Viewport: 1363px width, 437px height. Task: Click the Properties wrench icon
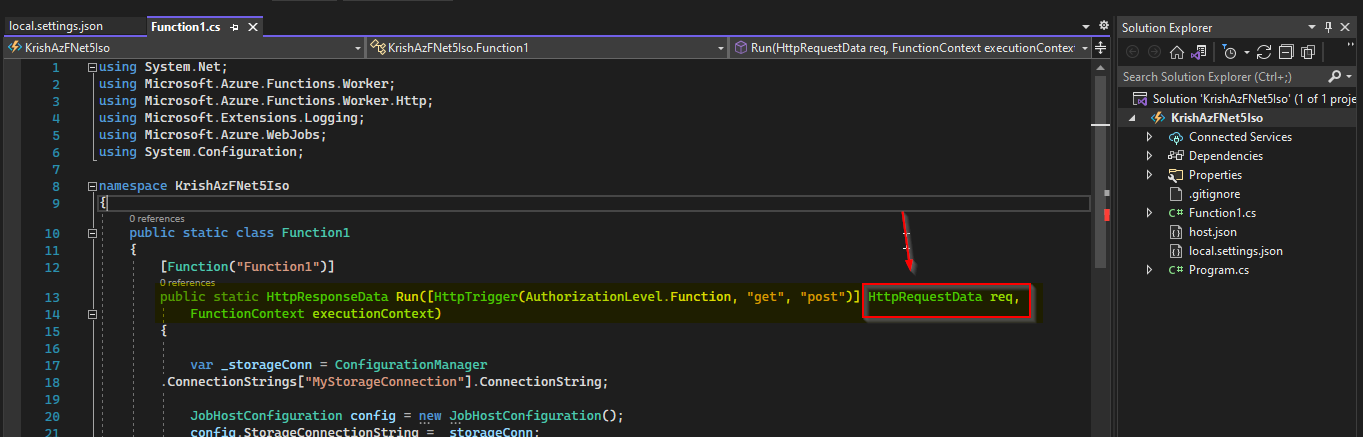[1176, 175]
